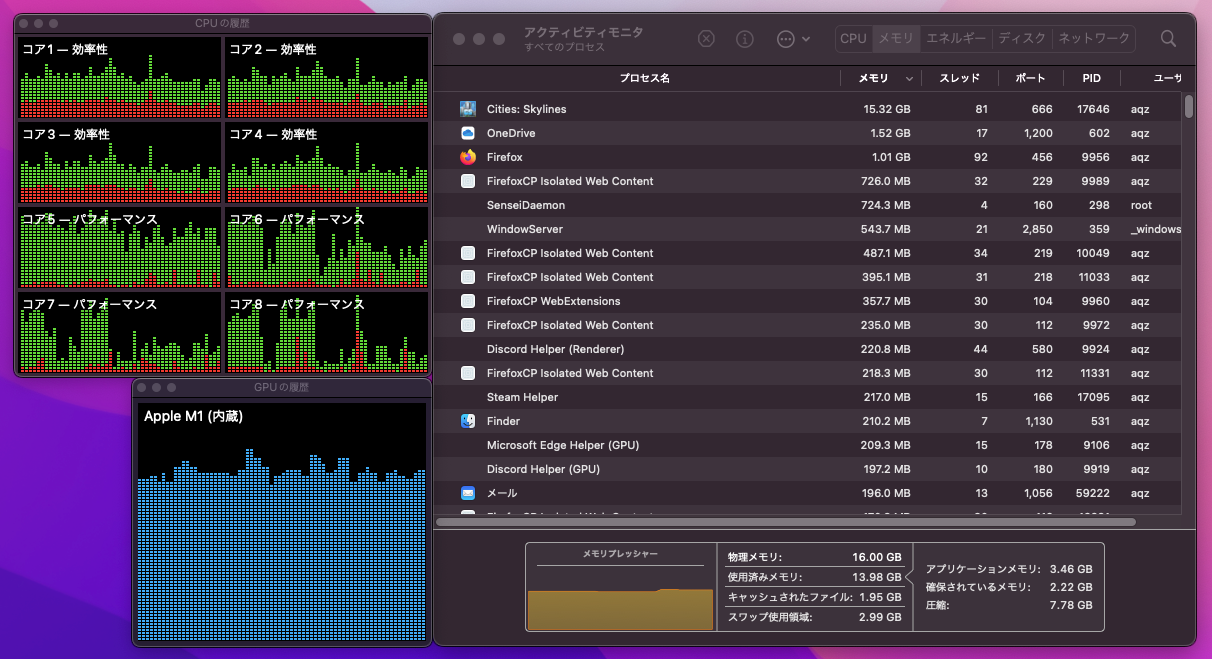Click the Cities: Skylines app icon
Viewport: 1212px width, 659px height.
[x=468, y=109]
